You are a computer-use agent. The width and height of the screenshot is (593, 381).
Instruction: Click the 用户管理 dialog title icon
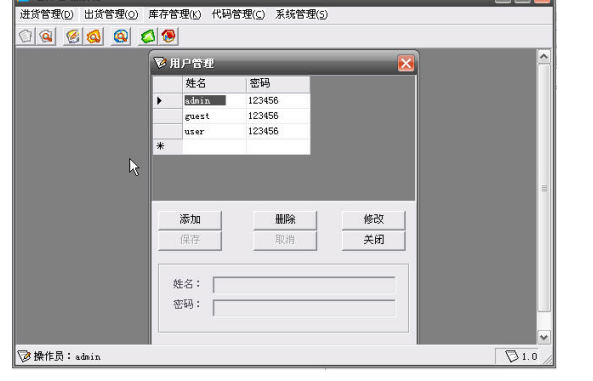(160, 62)
